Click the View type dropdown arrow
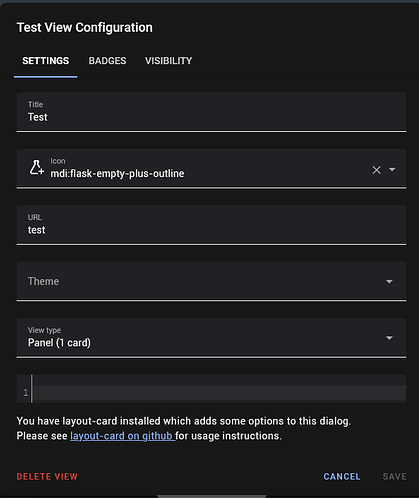The image size is (419, 500). coord(389,338)
